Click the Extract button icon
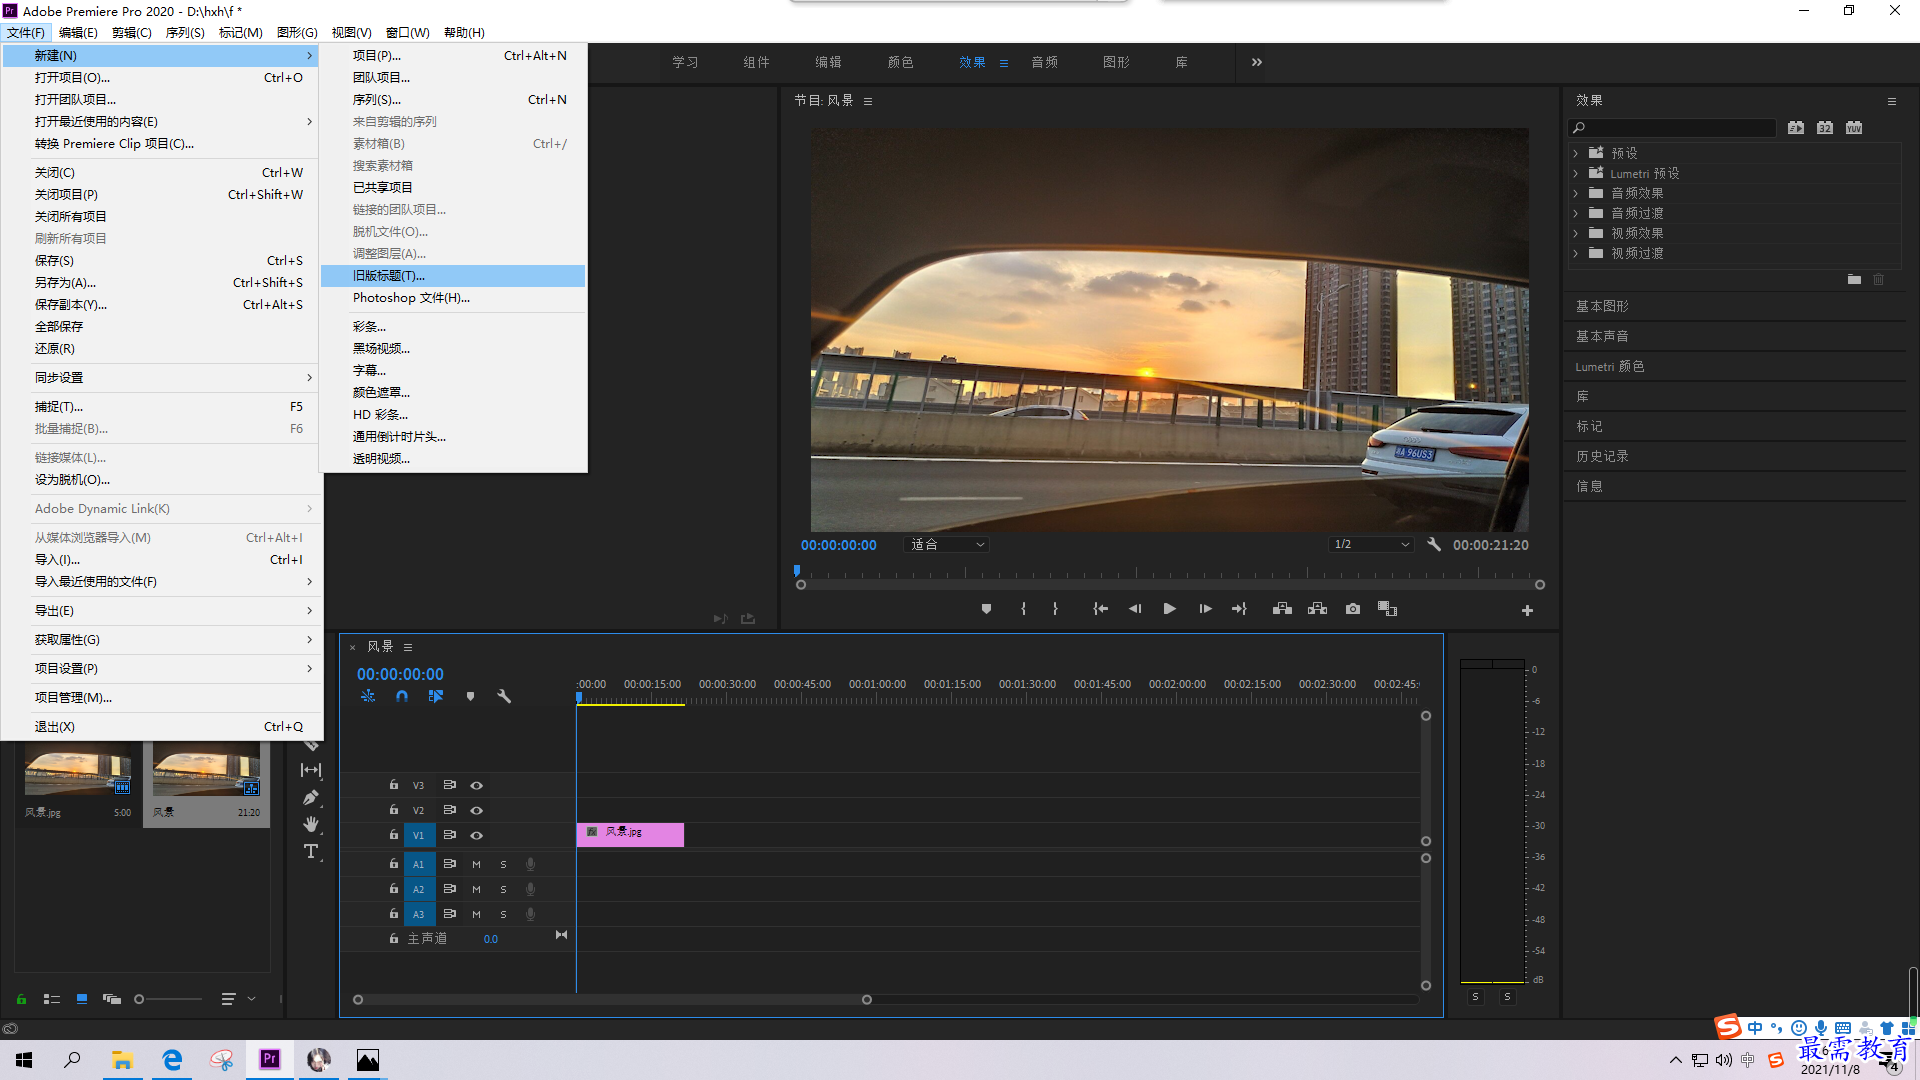 tap(1317, 609)
